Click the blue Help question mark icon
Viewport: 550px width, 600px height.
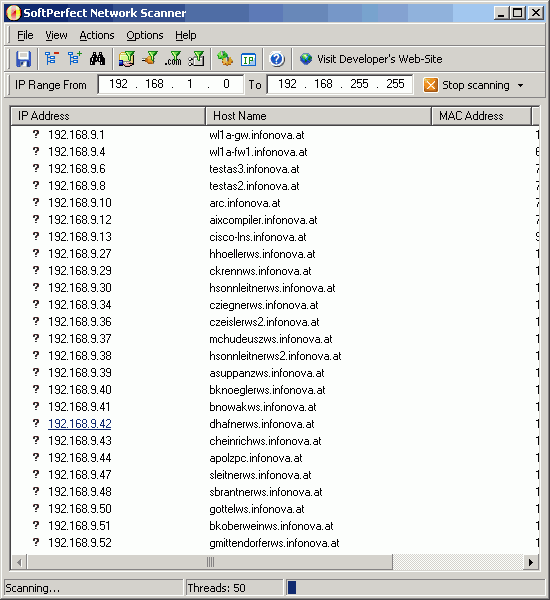[x=276, y=59]
